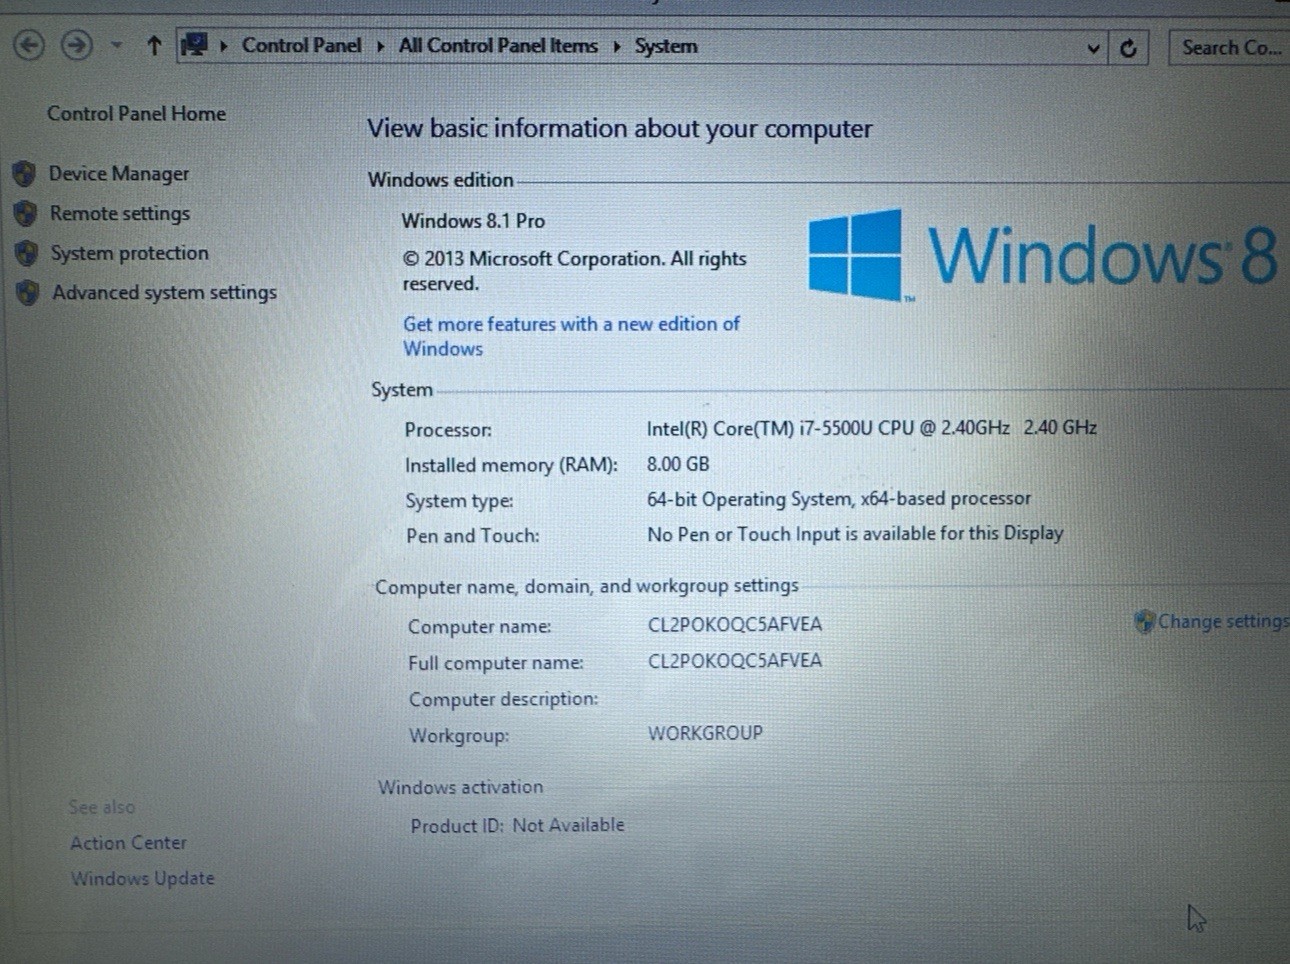Image resolution: width=1290 pixels, height=964 pixels.
Task: Open Remote settings
Action: 120,213
